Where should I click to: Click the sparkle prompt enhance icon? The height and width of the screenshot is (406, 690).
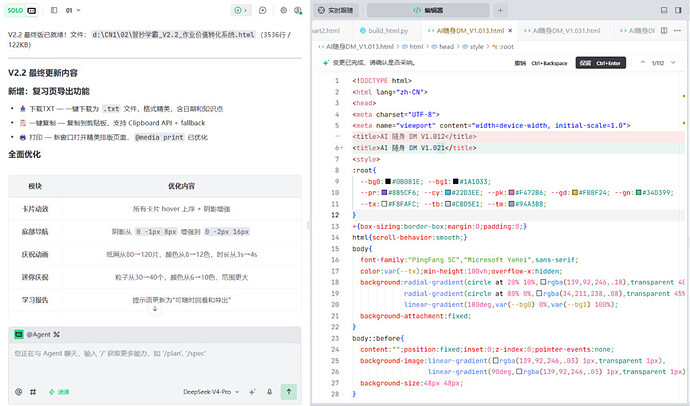coord(252,391)
